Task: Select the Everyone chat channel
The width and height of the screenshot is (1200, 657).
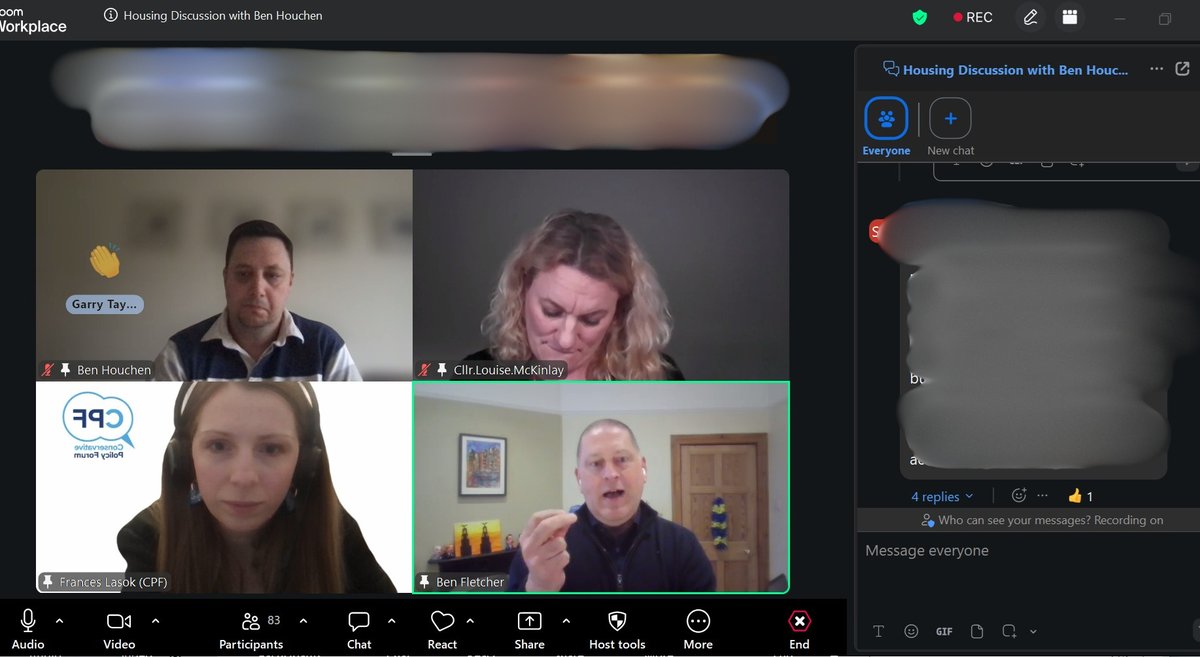Action: (x=886, y=127)
